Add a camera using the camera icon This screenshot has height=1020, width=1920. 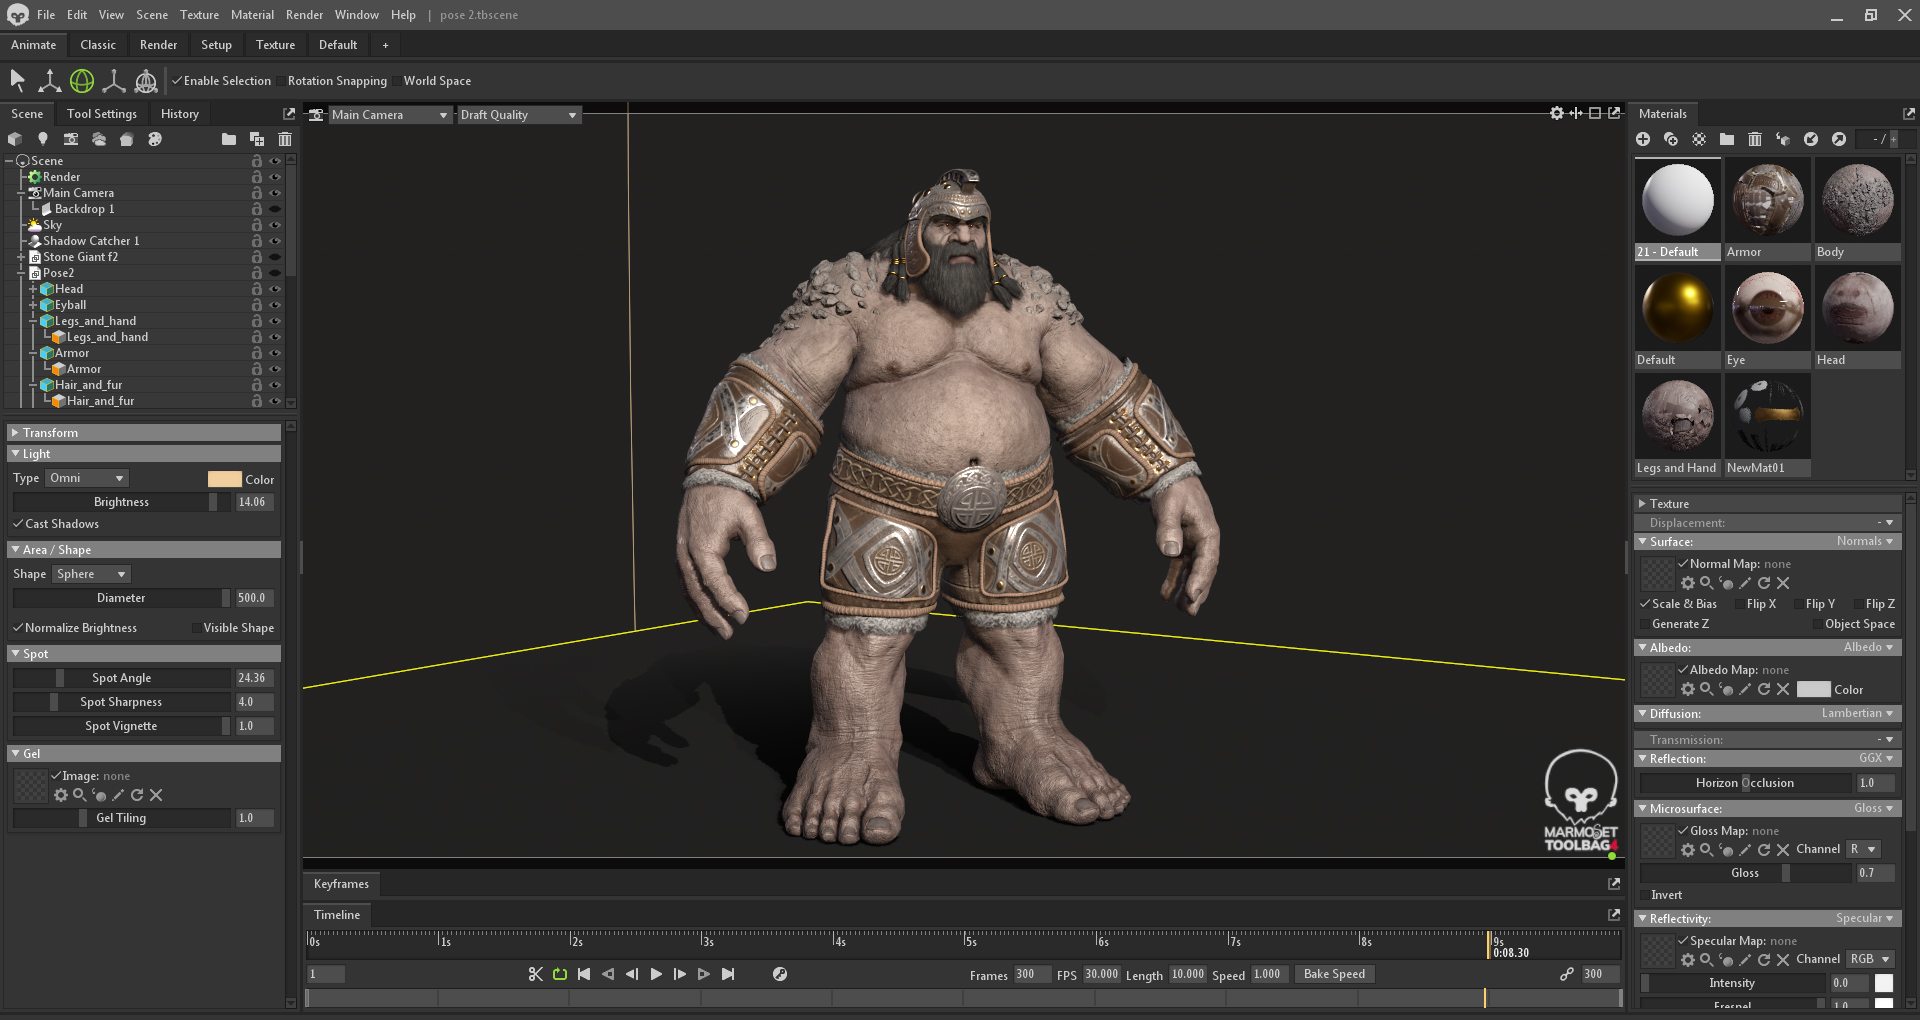(71, 139)
